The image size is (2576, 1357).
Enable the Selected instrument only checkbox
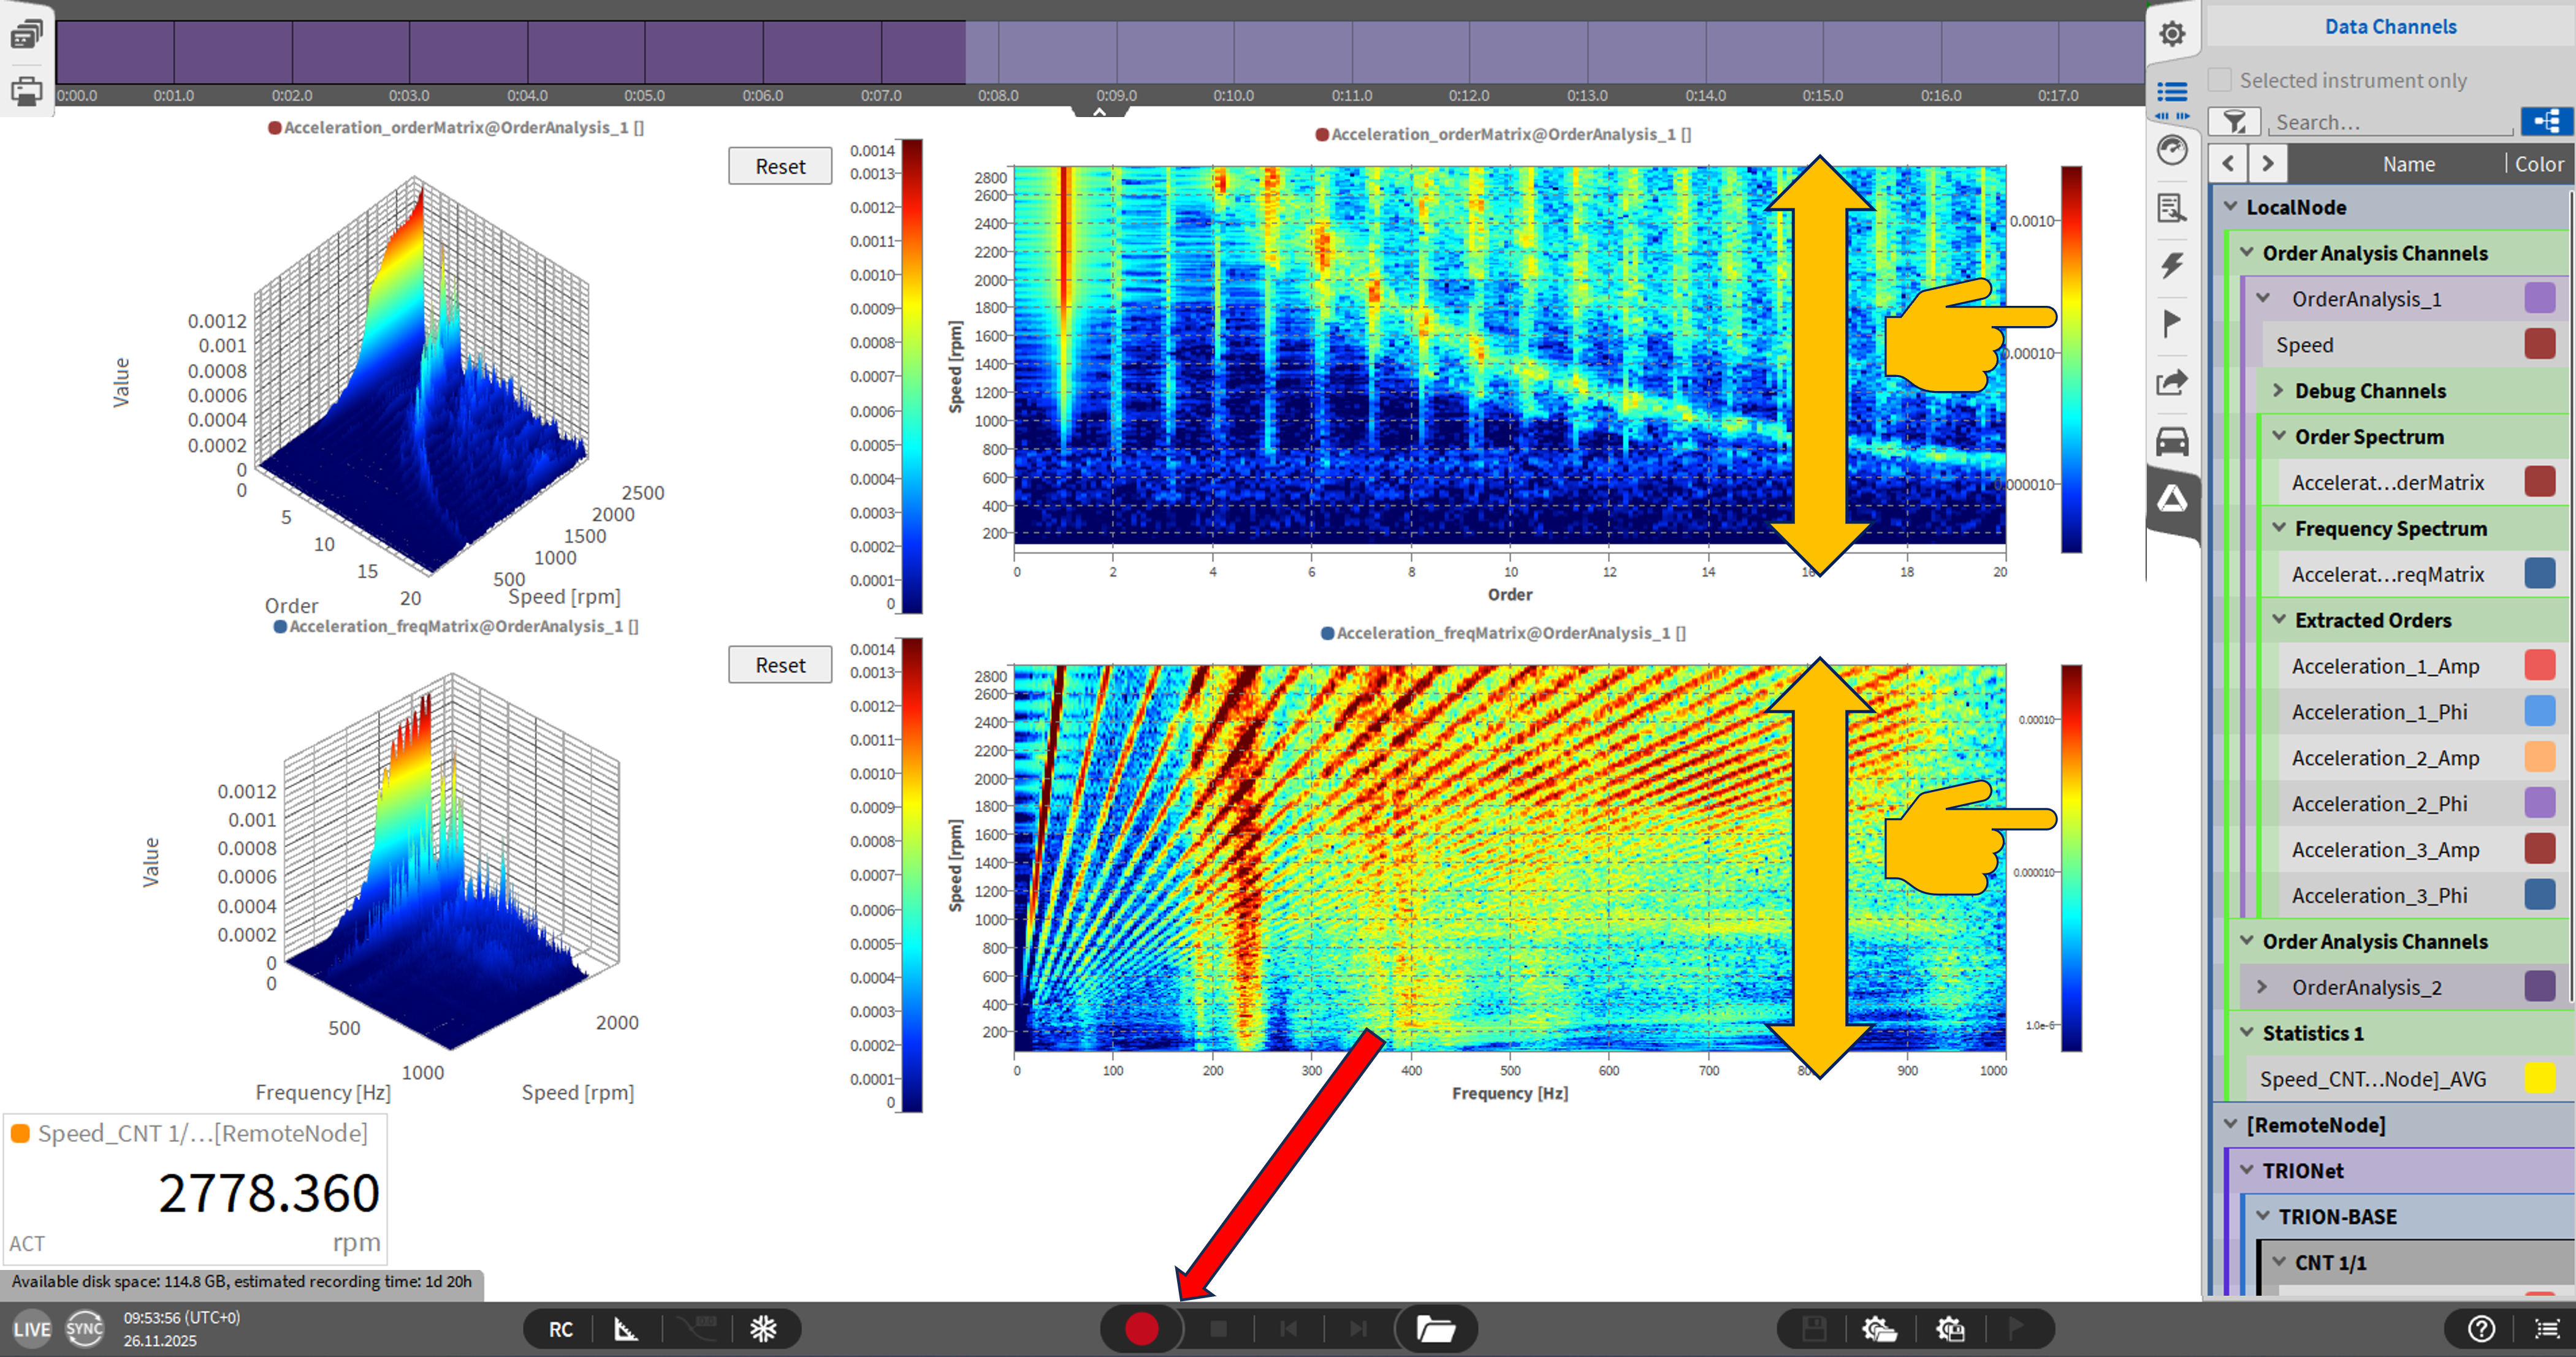[x=2219, y=80]
